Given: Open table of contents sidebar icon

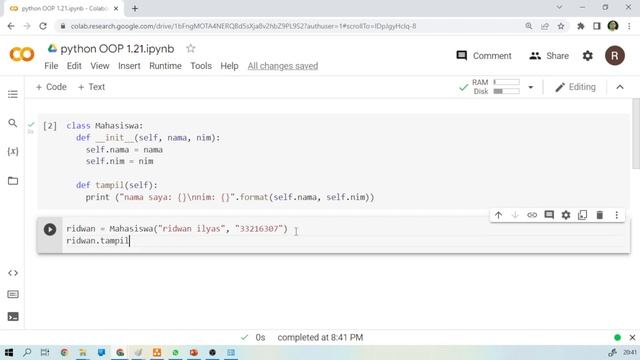Looking at the screenshot, I should pyautogui.click(x=13, y=94).
